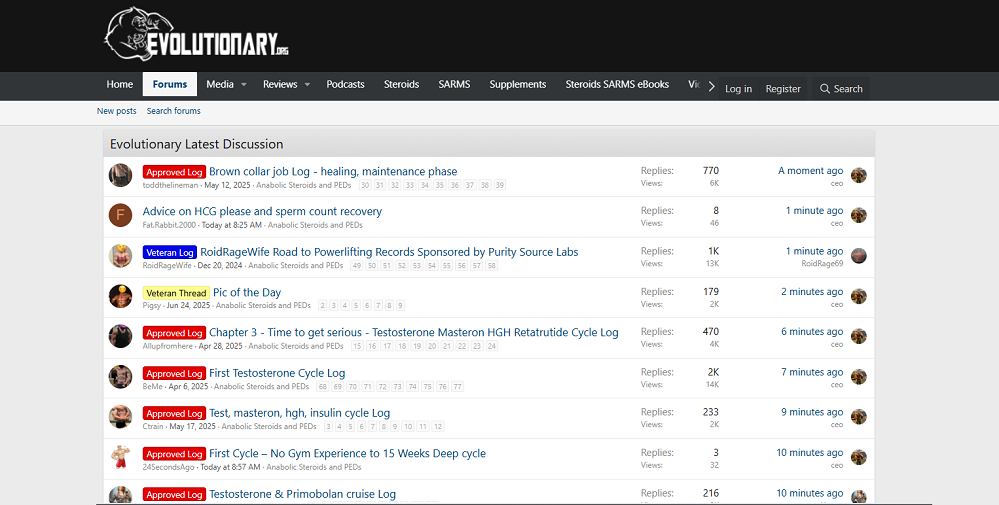This screenshot has width=999, height=505.
Task: Show more navigation items with right chevron
Action: coord(712,87)
